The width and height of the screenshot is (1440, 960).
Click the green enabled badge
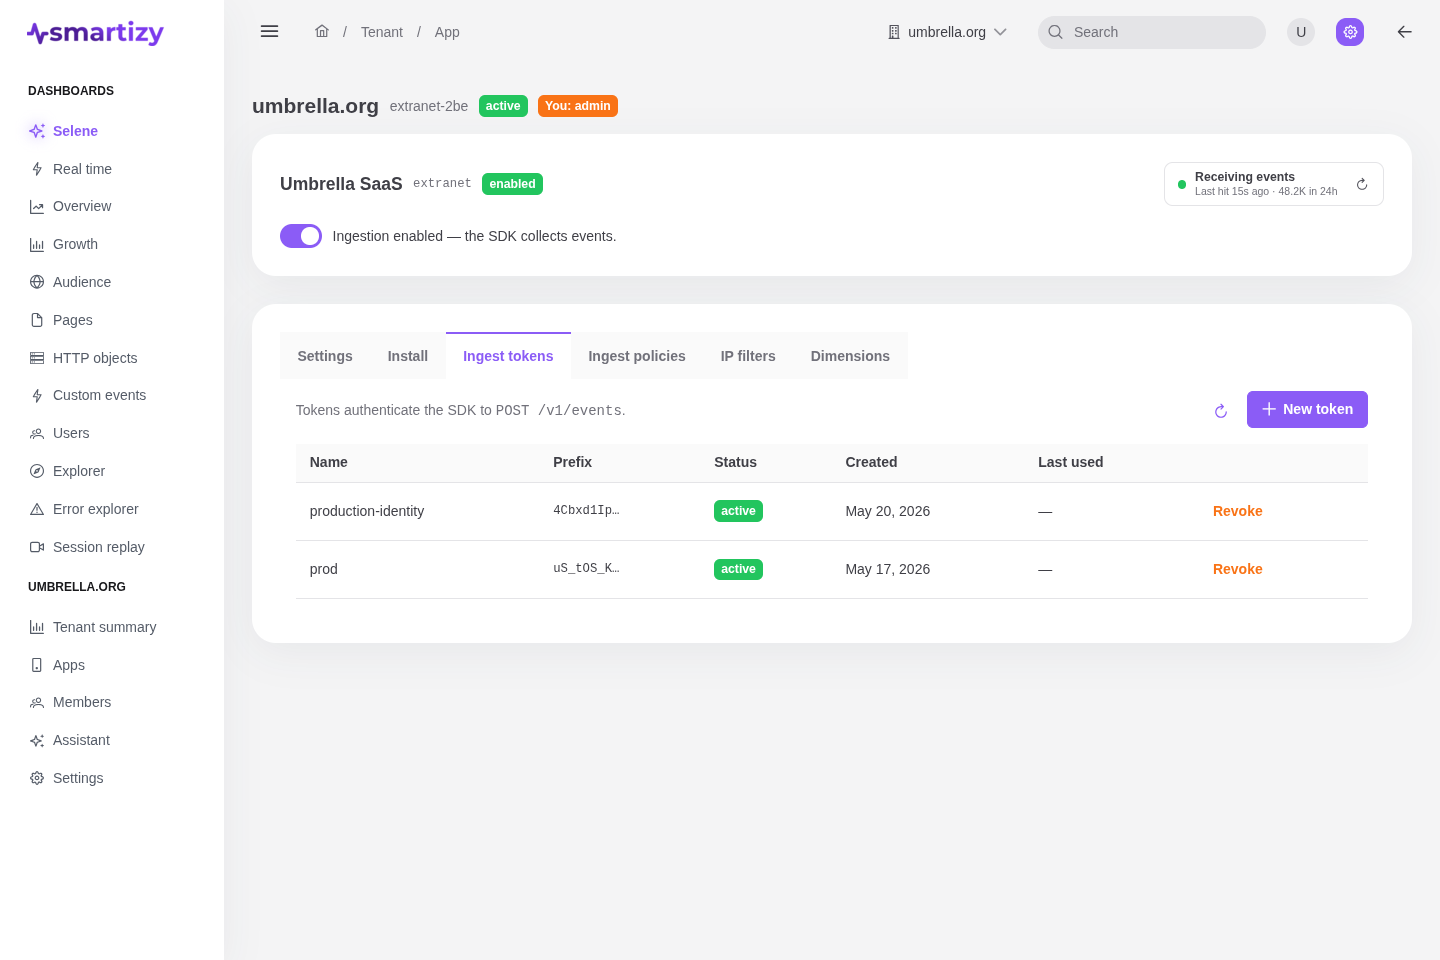tap(512, 184)
